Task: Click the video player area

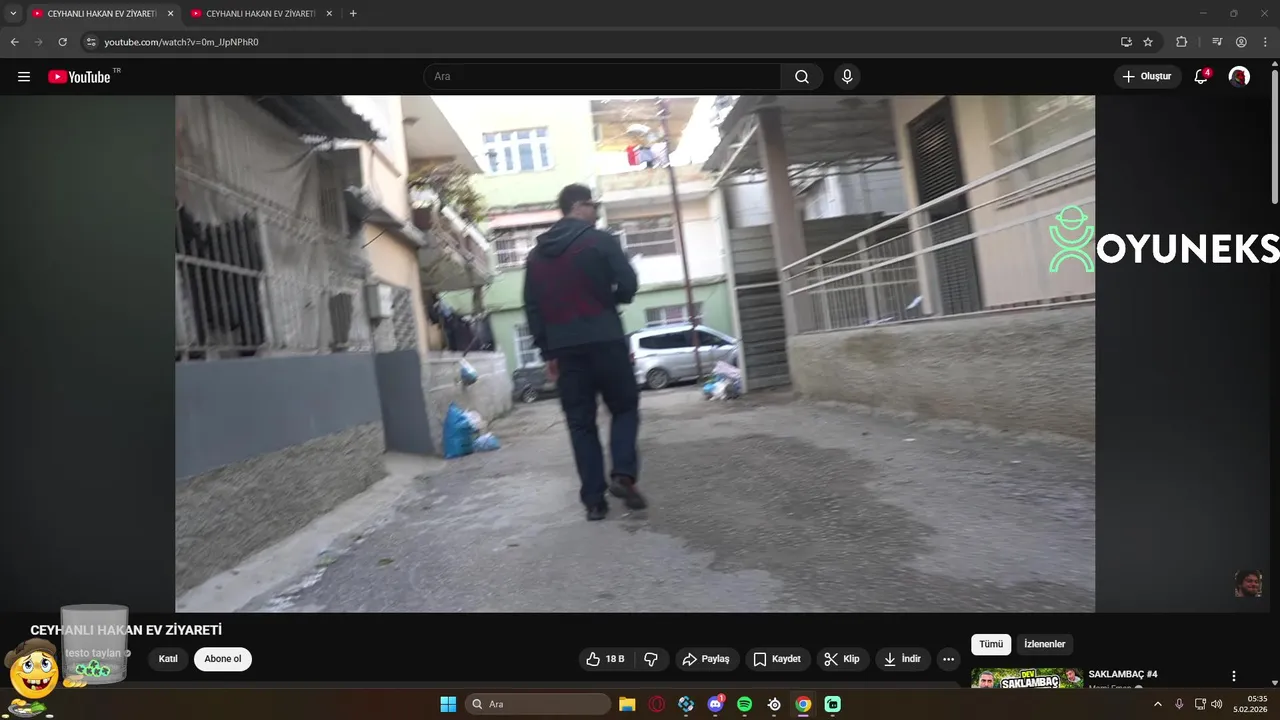Action: tap(635, 353)
